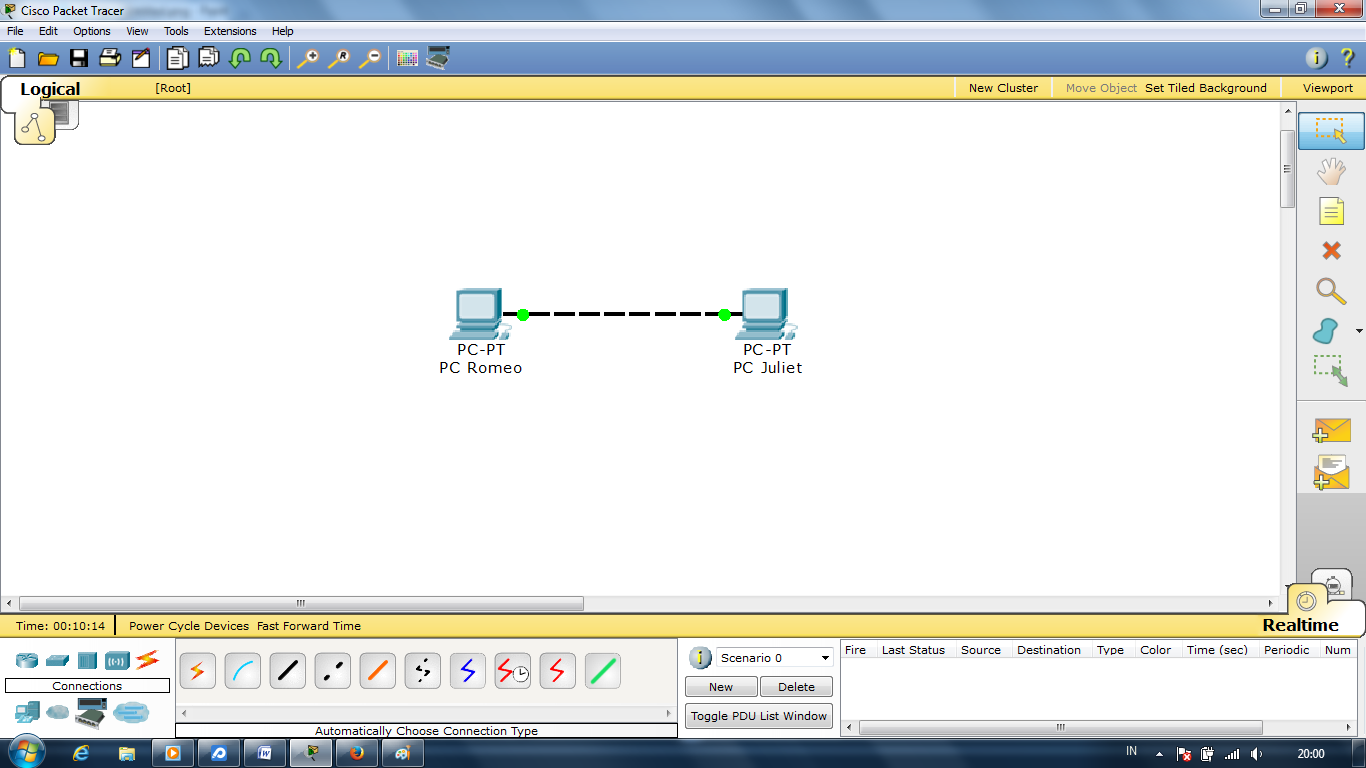Click the PC Juliet device
The image size is (1366, 768).
(x=766, y=314)
